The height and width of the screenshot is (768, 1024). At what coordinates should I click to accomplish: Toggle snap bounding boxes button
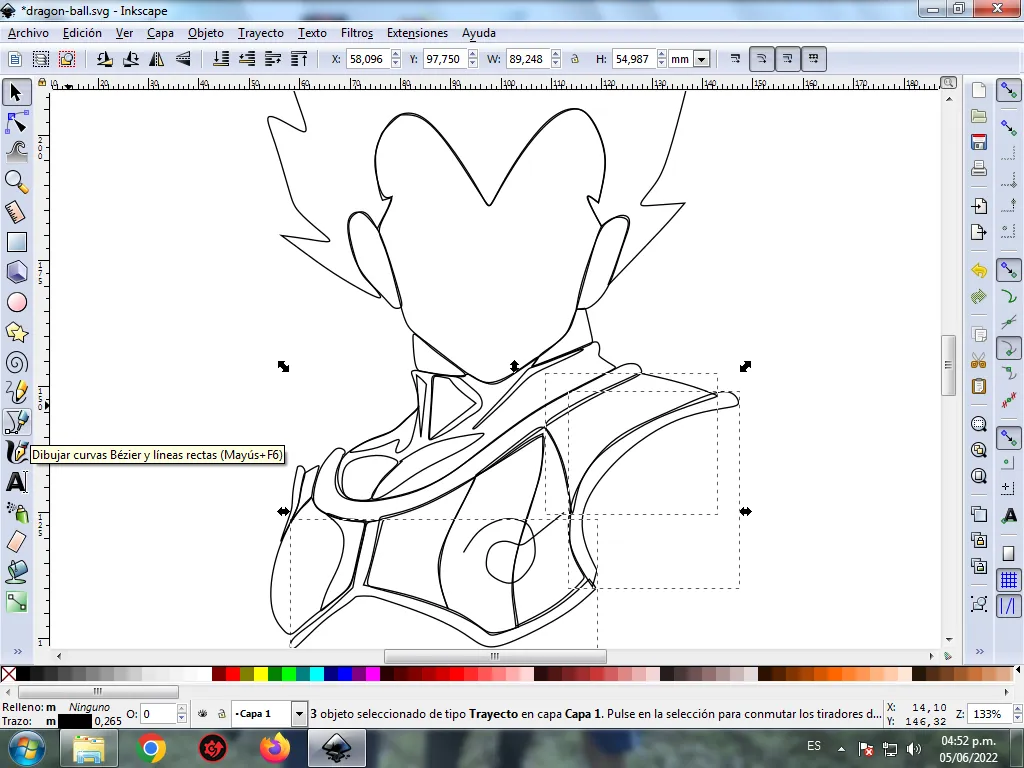[x=1008, y=129]
